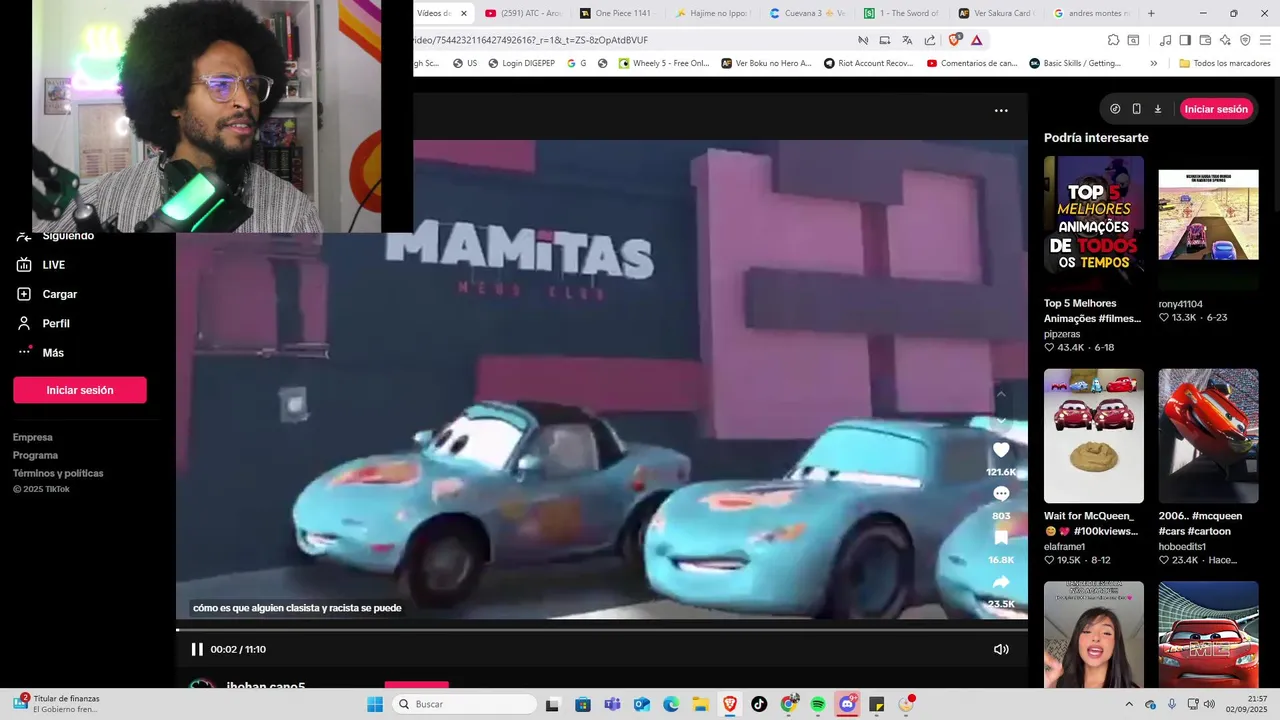Viewport: 1280px width, 720px height.
Task: Open the browser main hamburger menu
Action: pyautogui.click(x=1266, y=40)
